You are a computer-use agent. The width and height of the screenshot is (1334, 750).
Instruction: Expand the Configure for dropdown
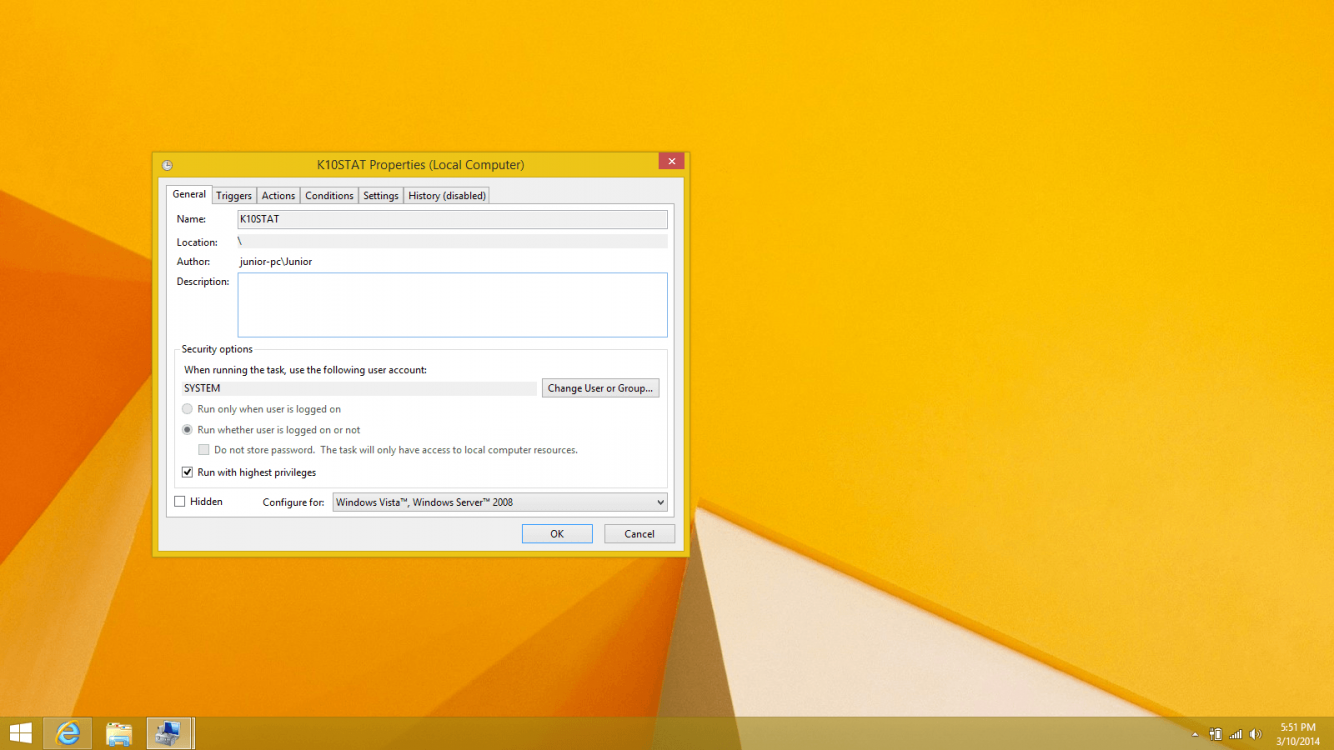[500, 502]
